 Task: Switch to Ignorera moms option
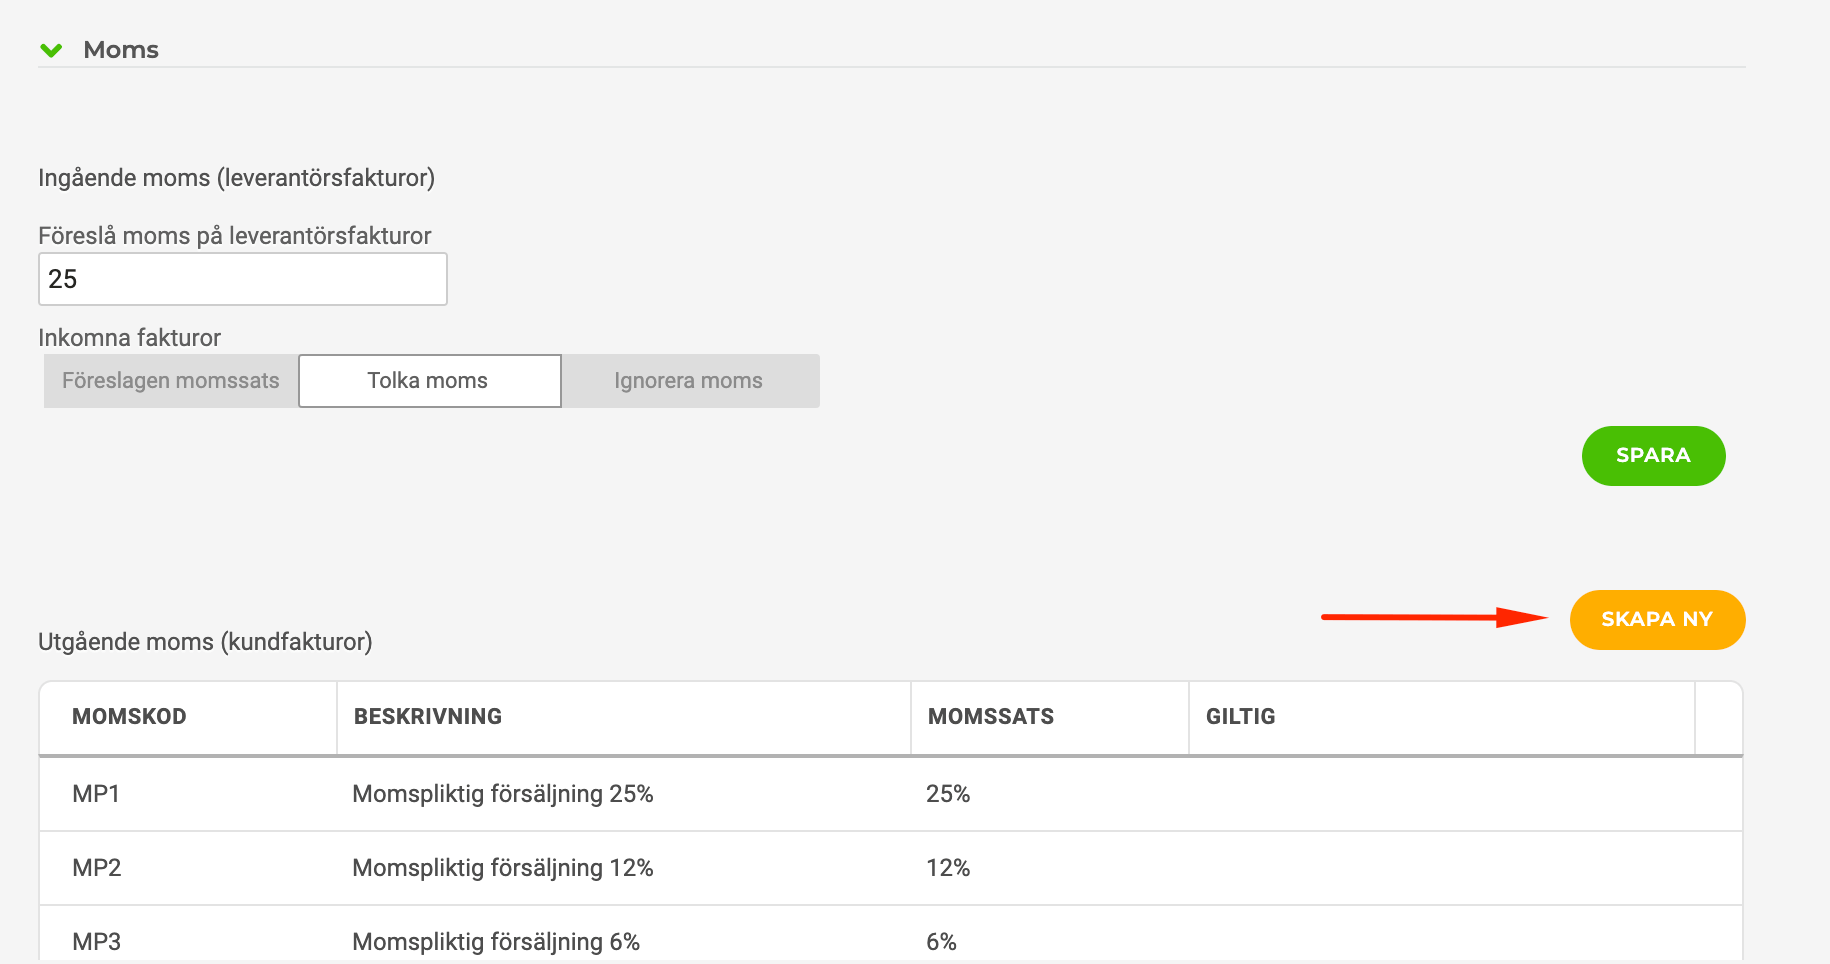click(689, 381)
